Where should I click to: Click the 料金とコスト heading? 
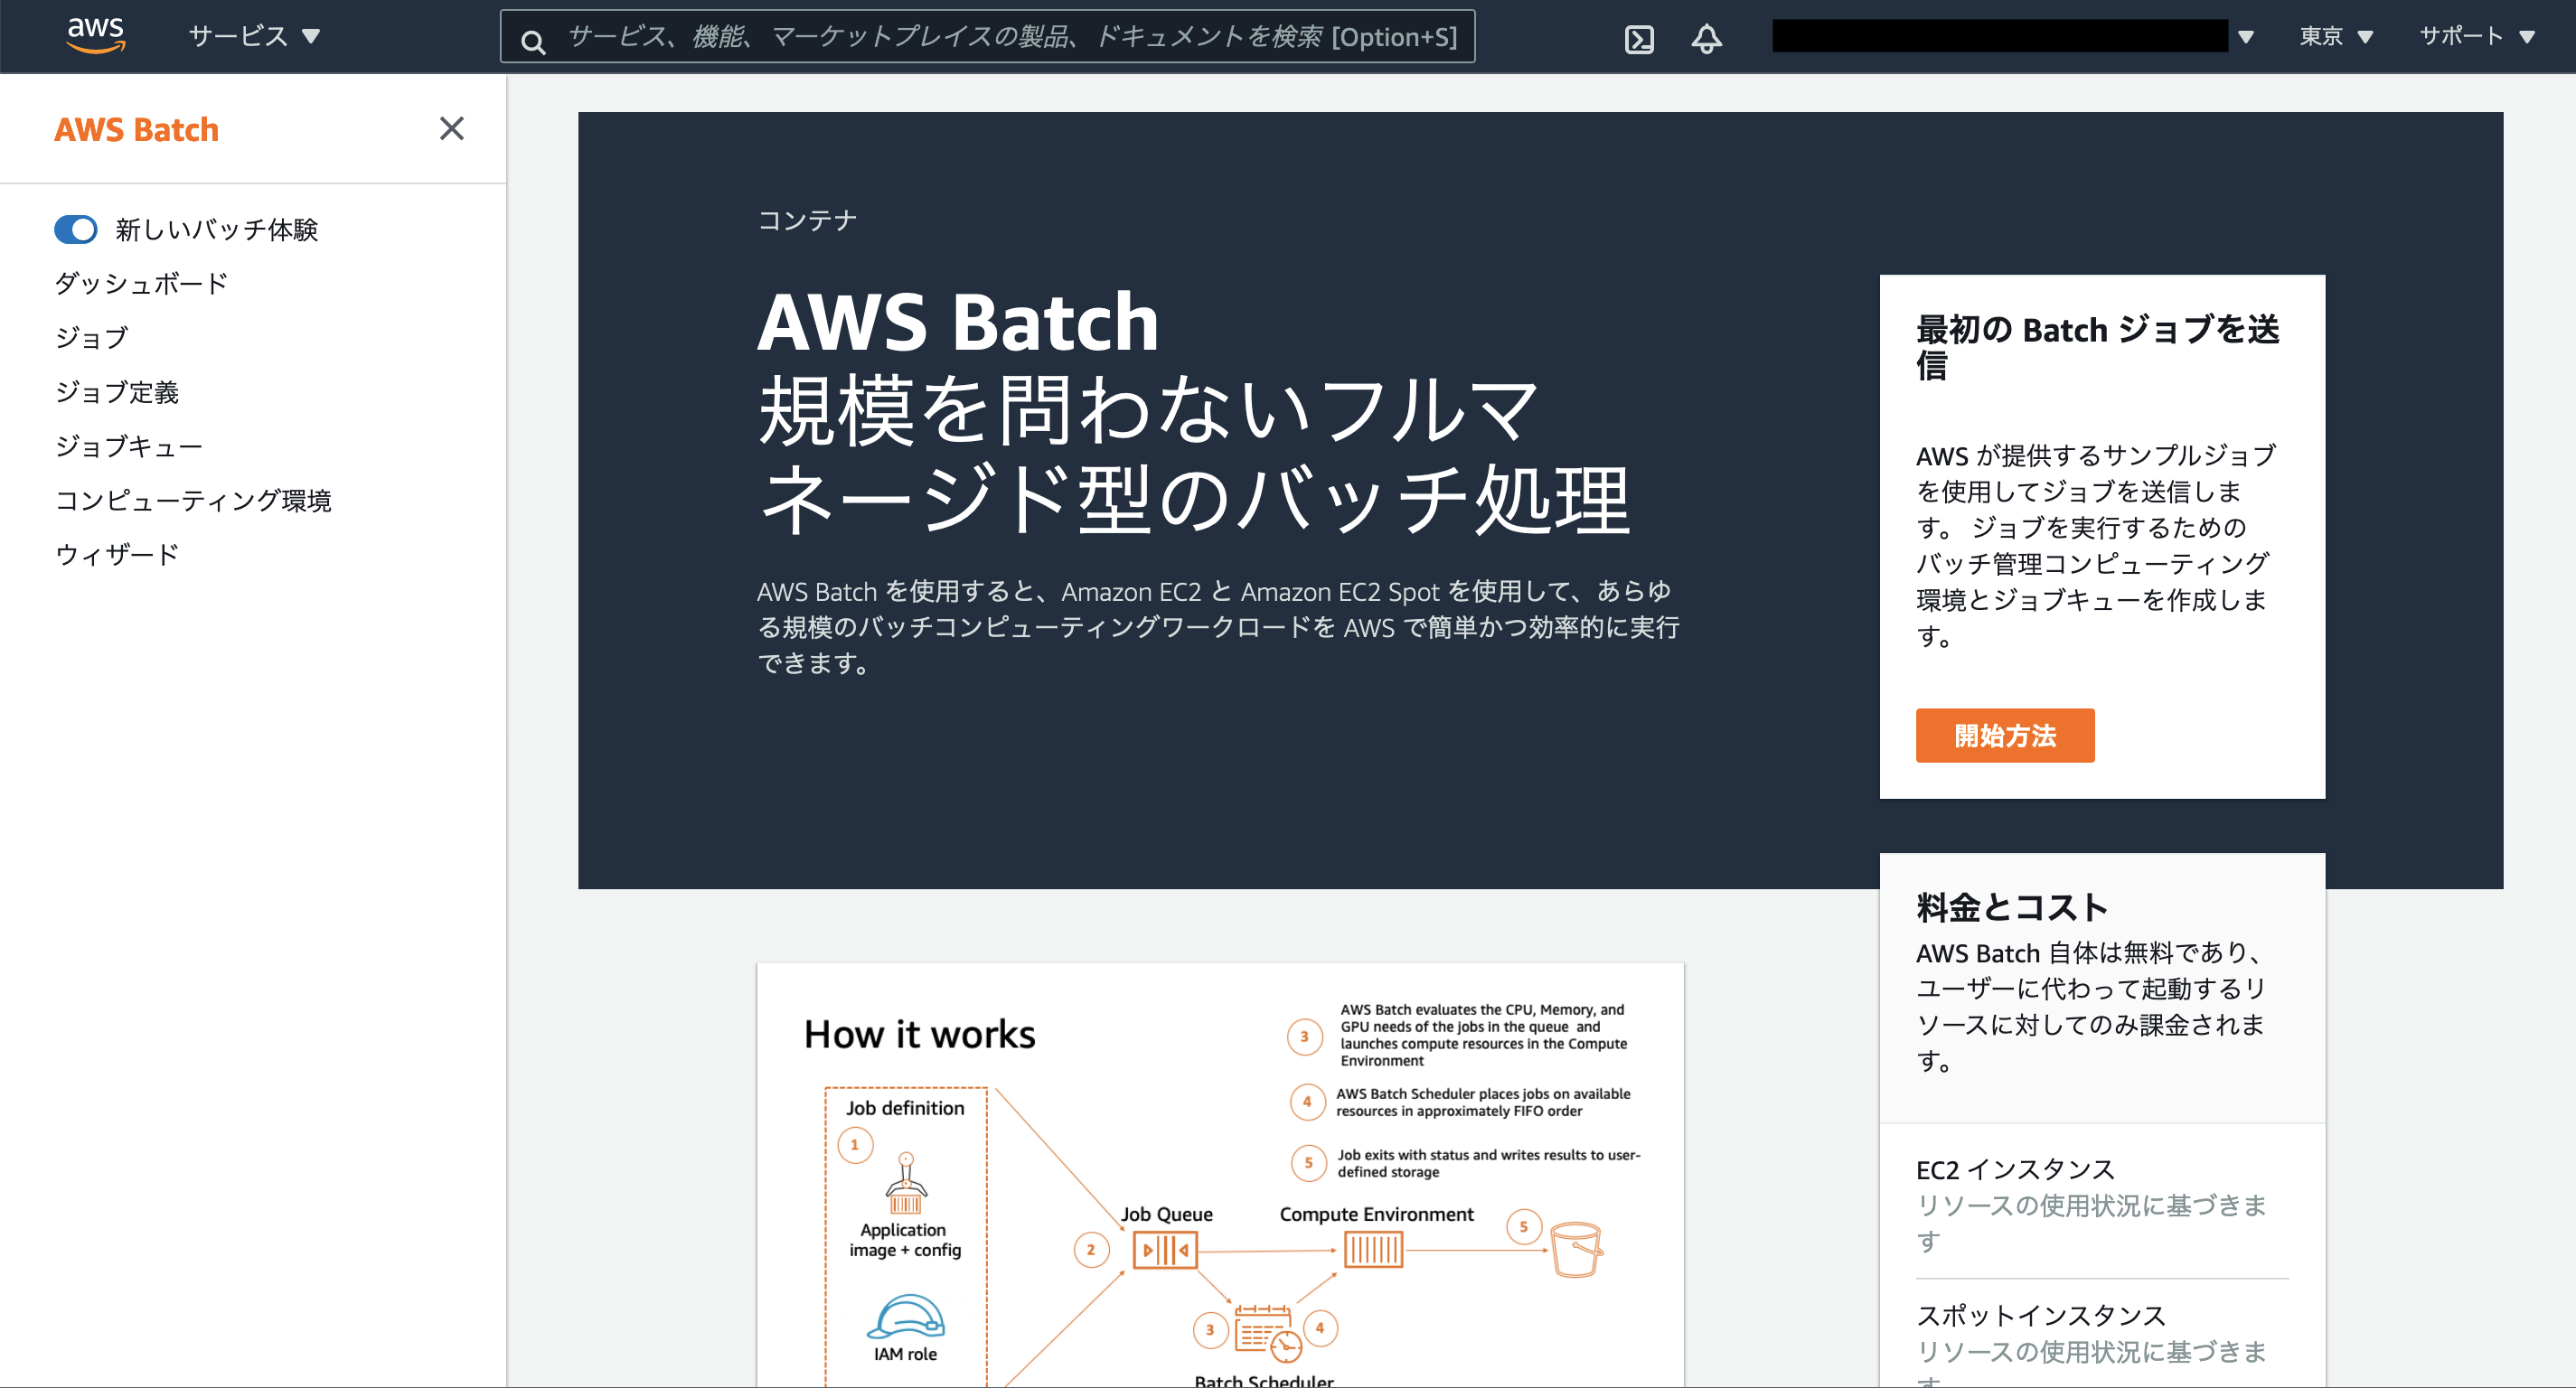pyautogui.click(x=2012, y=907)
